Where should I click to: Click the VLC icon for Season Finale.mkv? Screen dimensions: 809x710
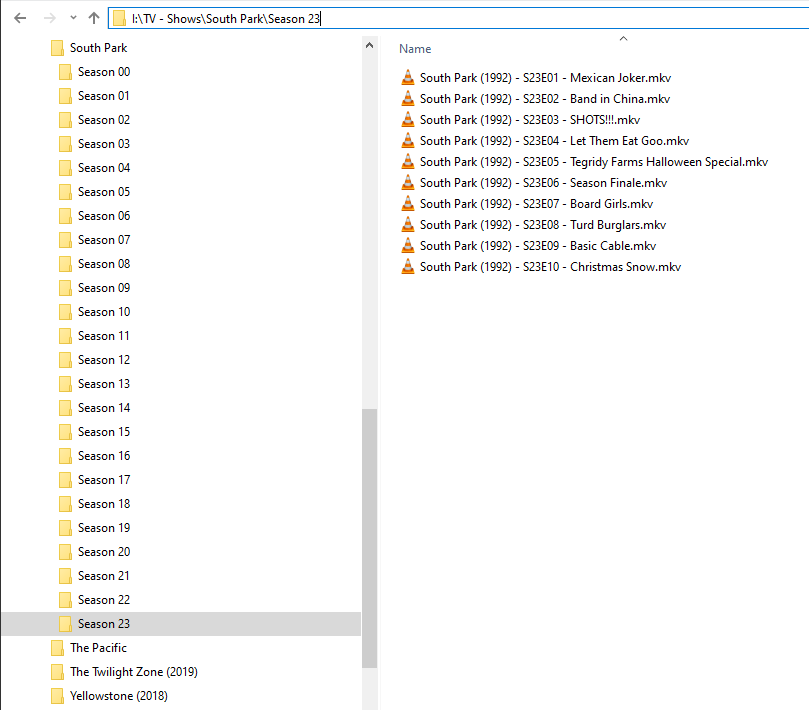[x=408, y=183]
